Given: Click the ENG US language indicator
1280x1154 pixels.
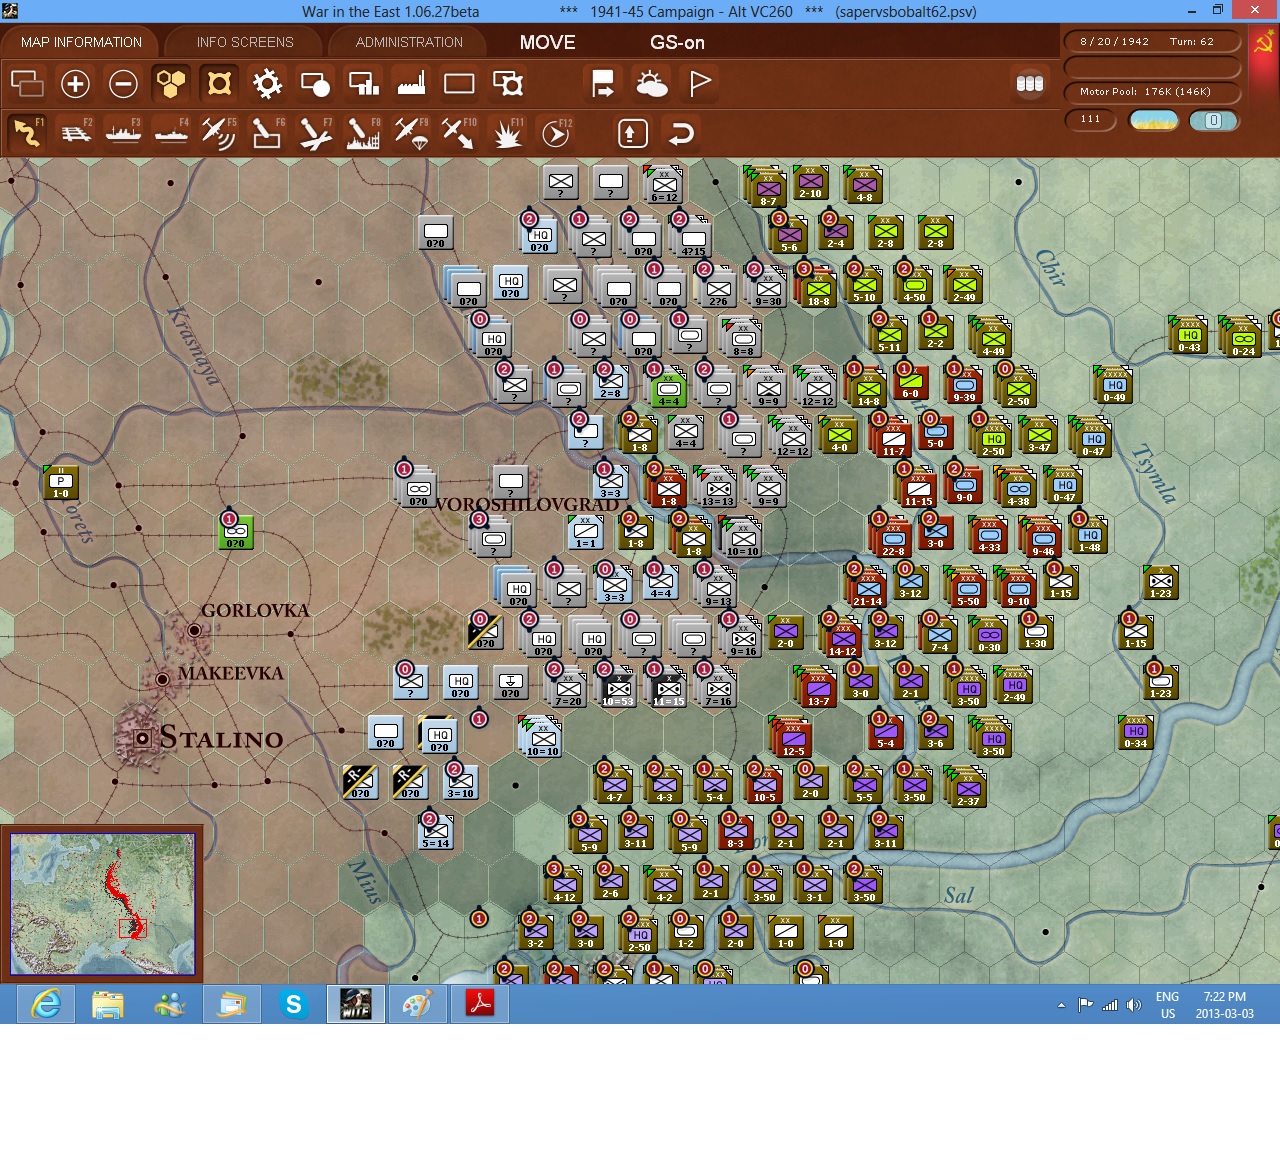Looking at the screenshot, I should pyautogui.click(x=1167, y=1005).
